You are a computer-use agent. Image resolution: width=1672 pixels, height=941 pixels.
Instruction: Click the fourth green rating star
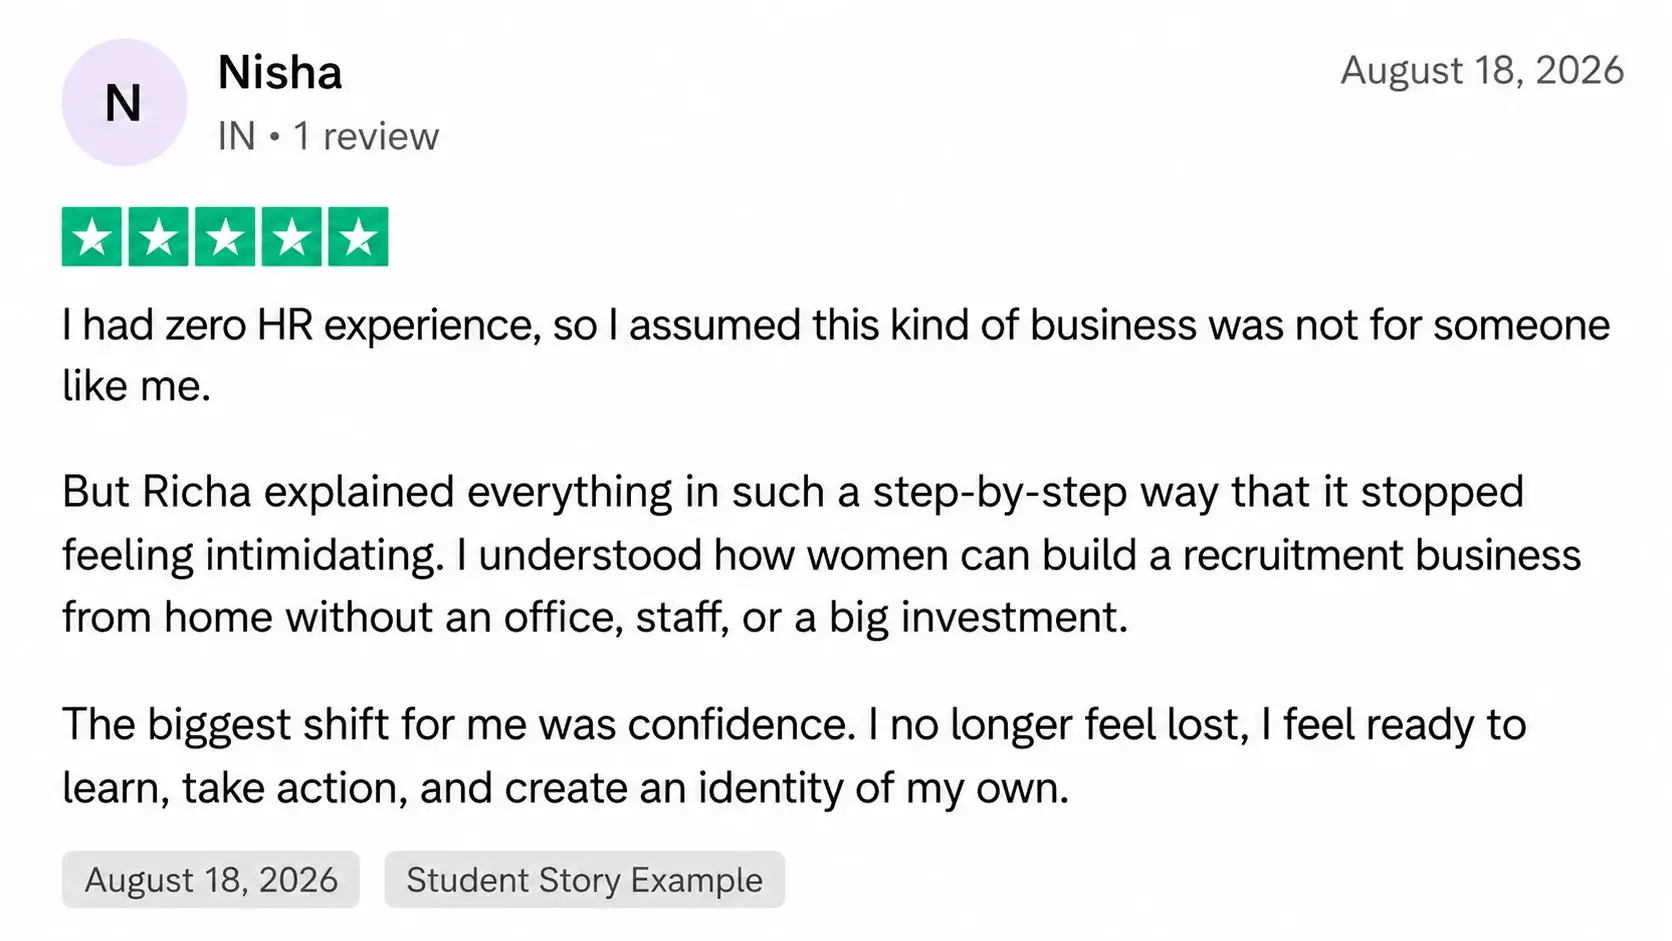(292, 237)
